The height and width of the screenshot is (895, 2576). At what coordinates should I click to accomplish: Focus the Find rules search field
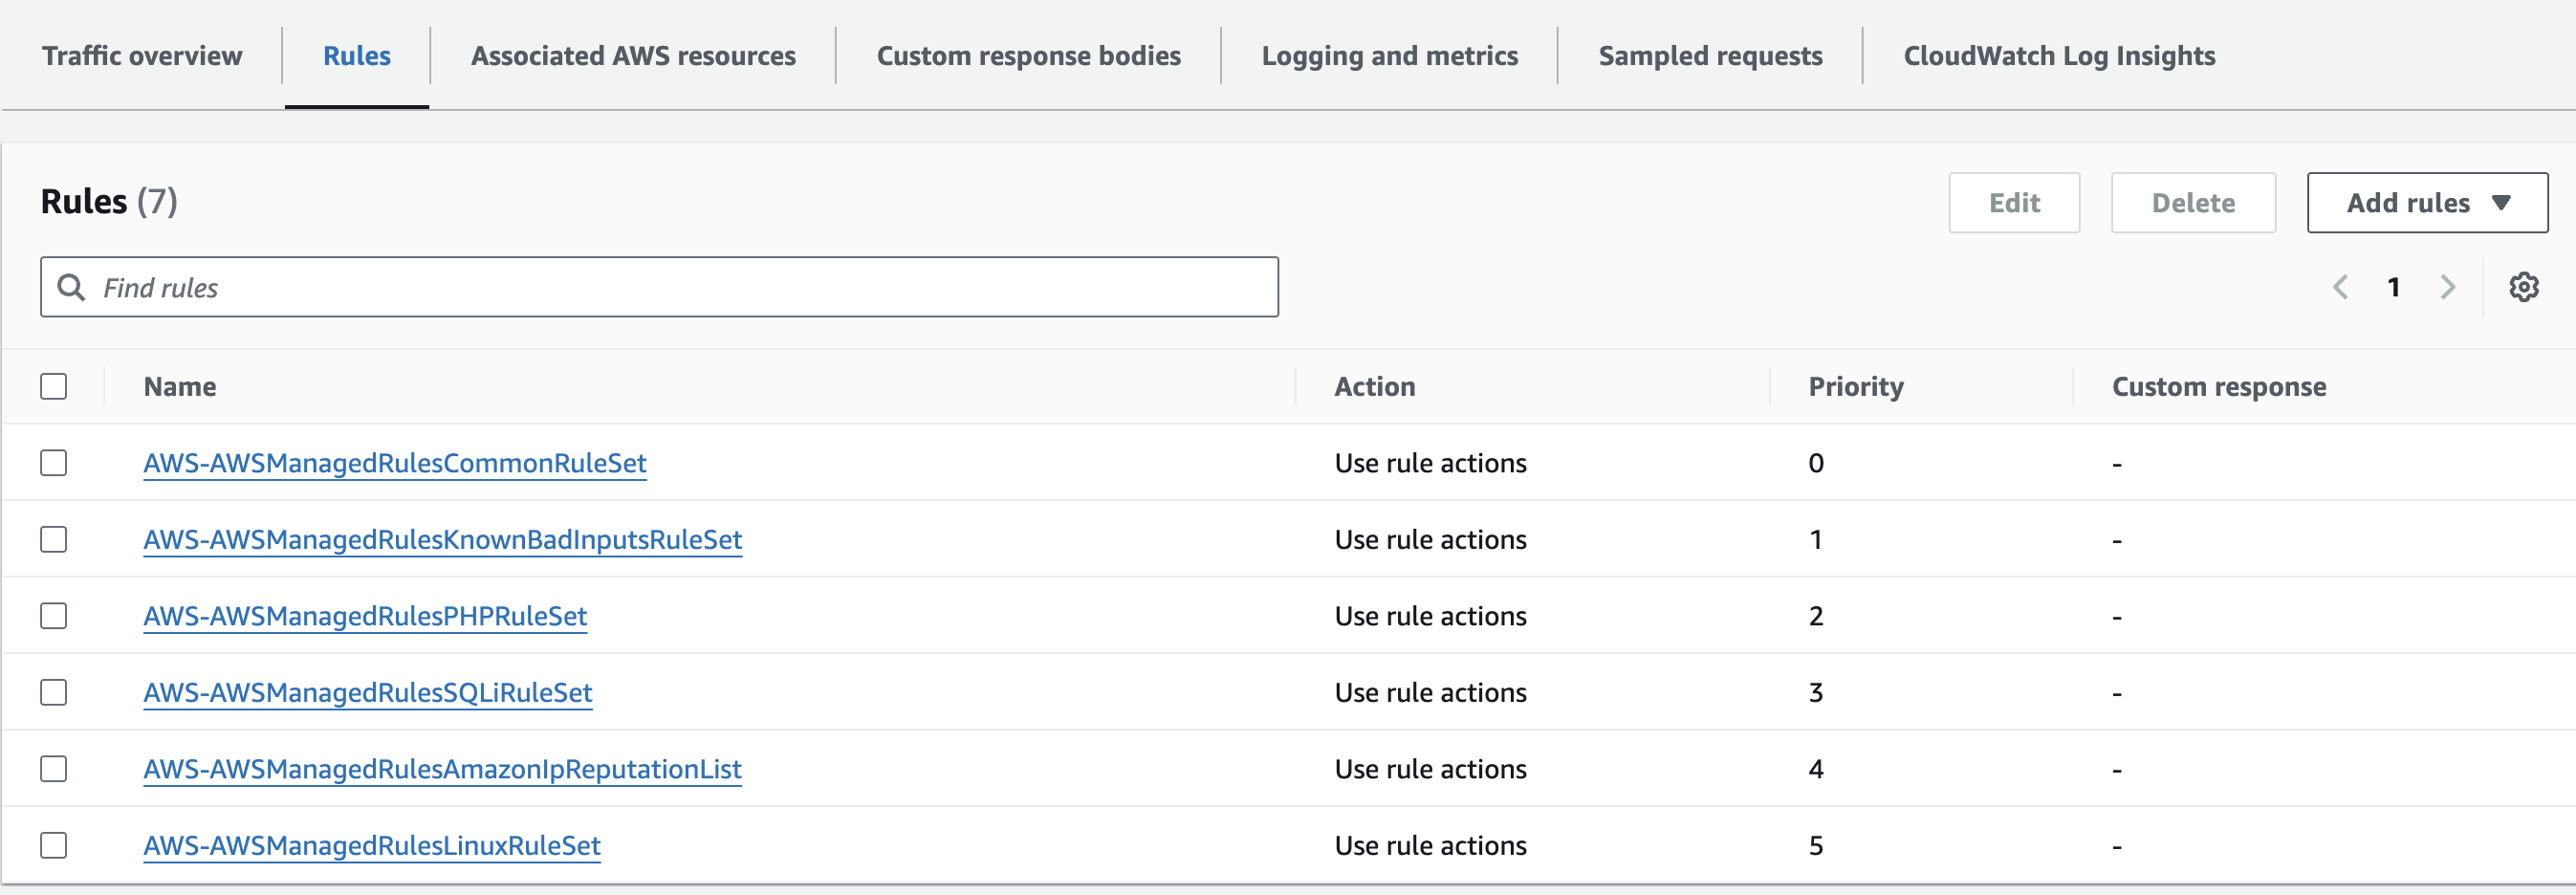tap(659, 287)
